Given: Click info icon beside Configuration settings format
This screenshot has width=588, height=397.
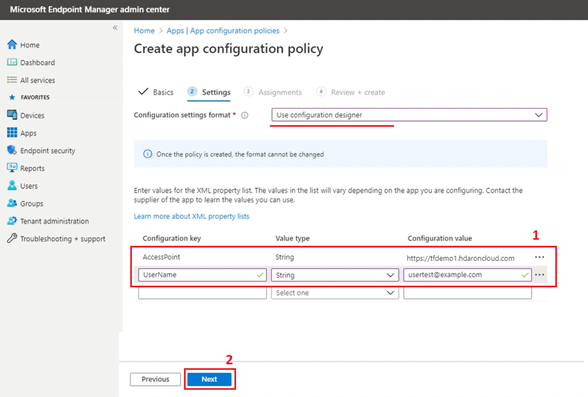Looking at the screenshot, I should click(244, 115).
